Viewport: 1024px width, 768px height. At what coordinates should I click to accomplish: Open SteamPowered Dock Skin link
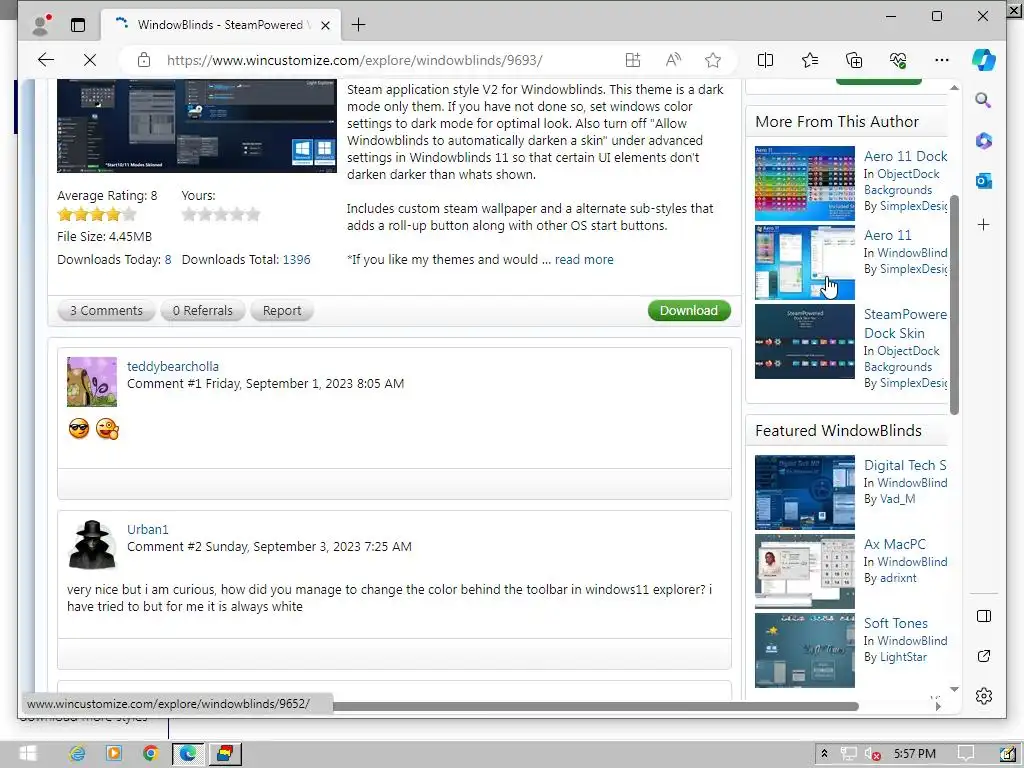coord(905,323)
